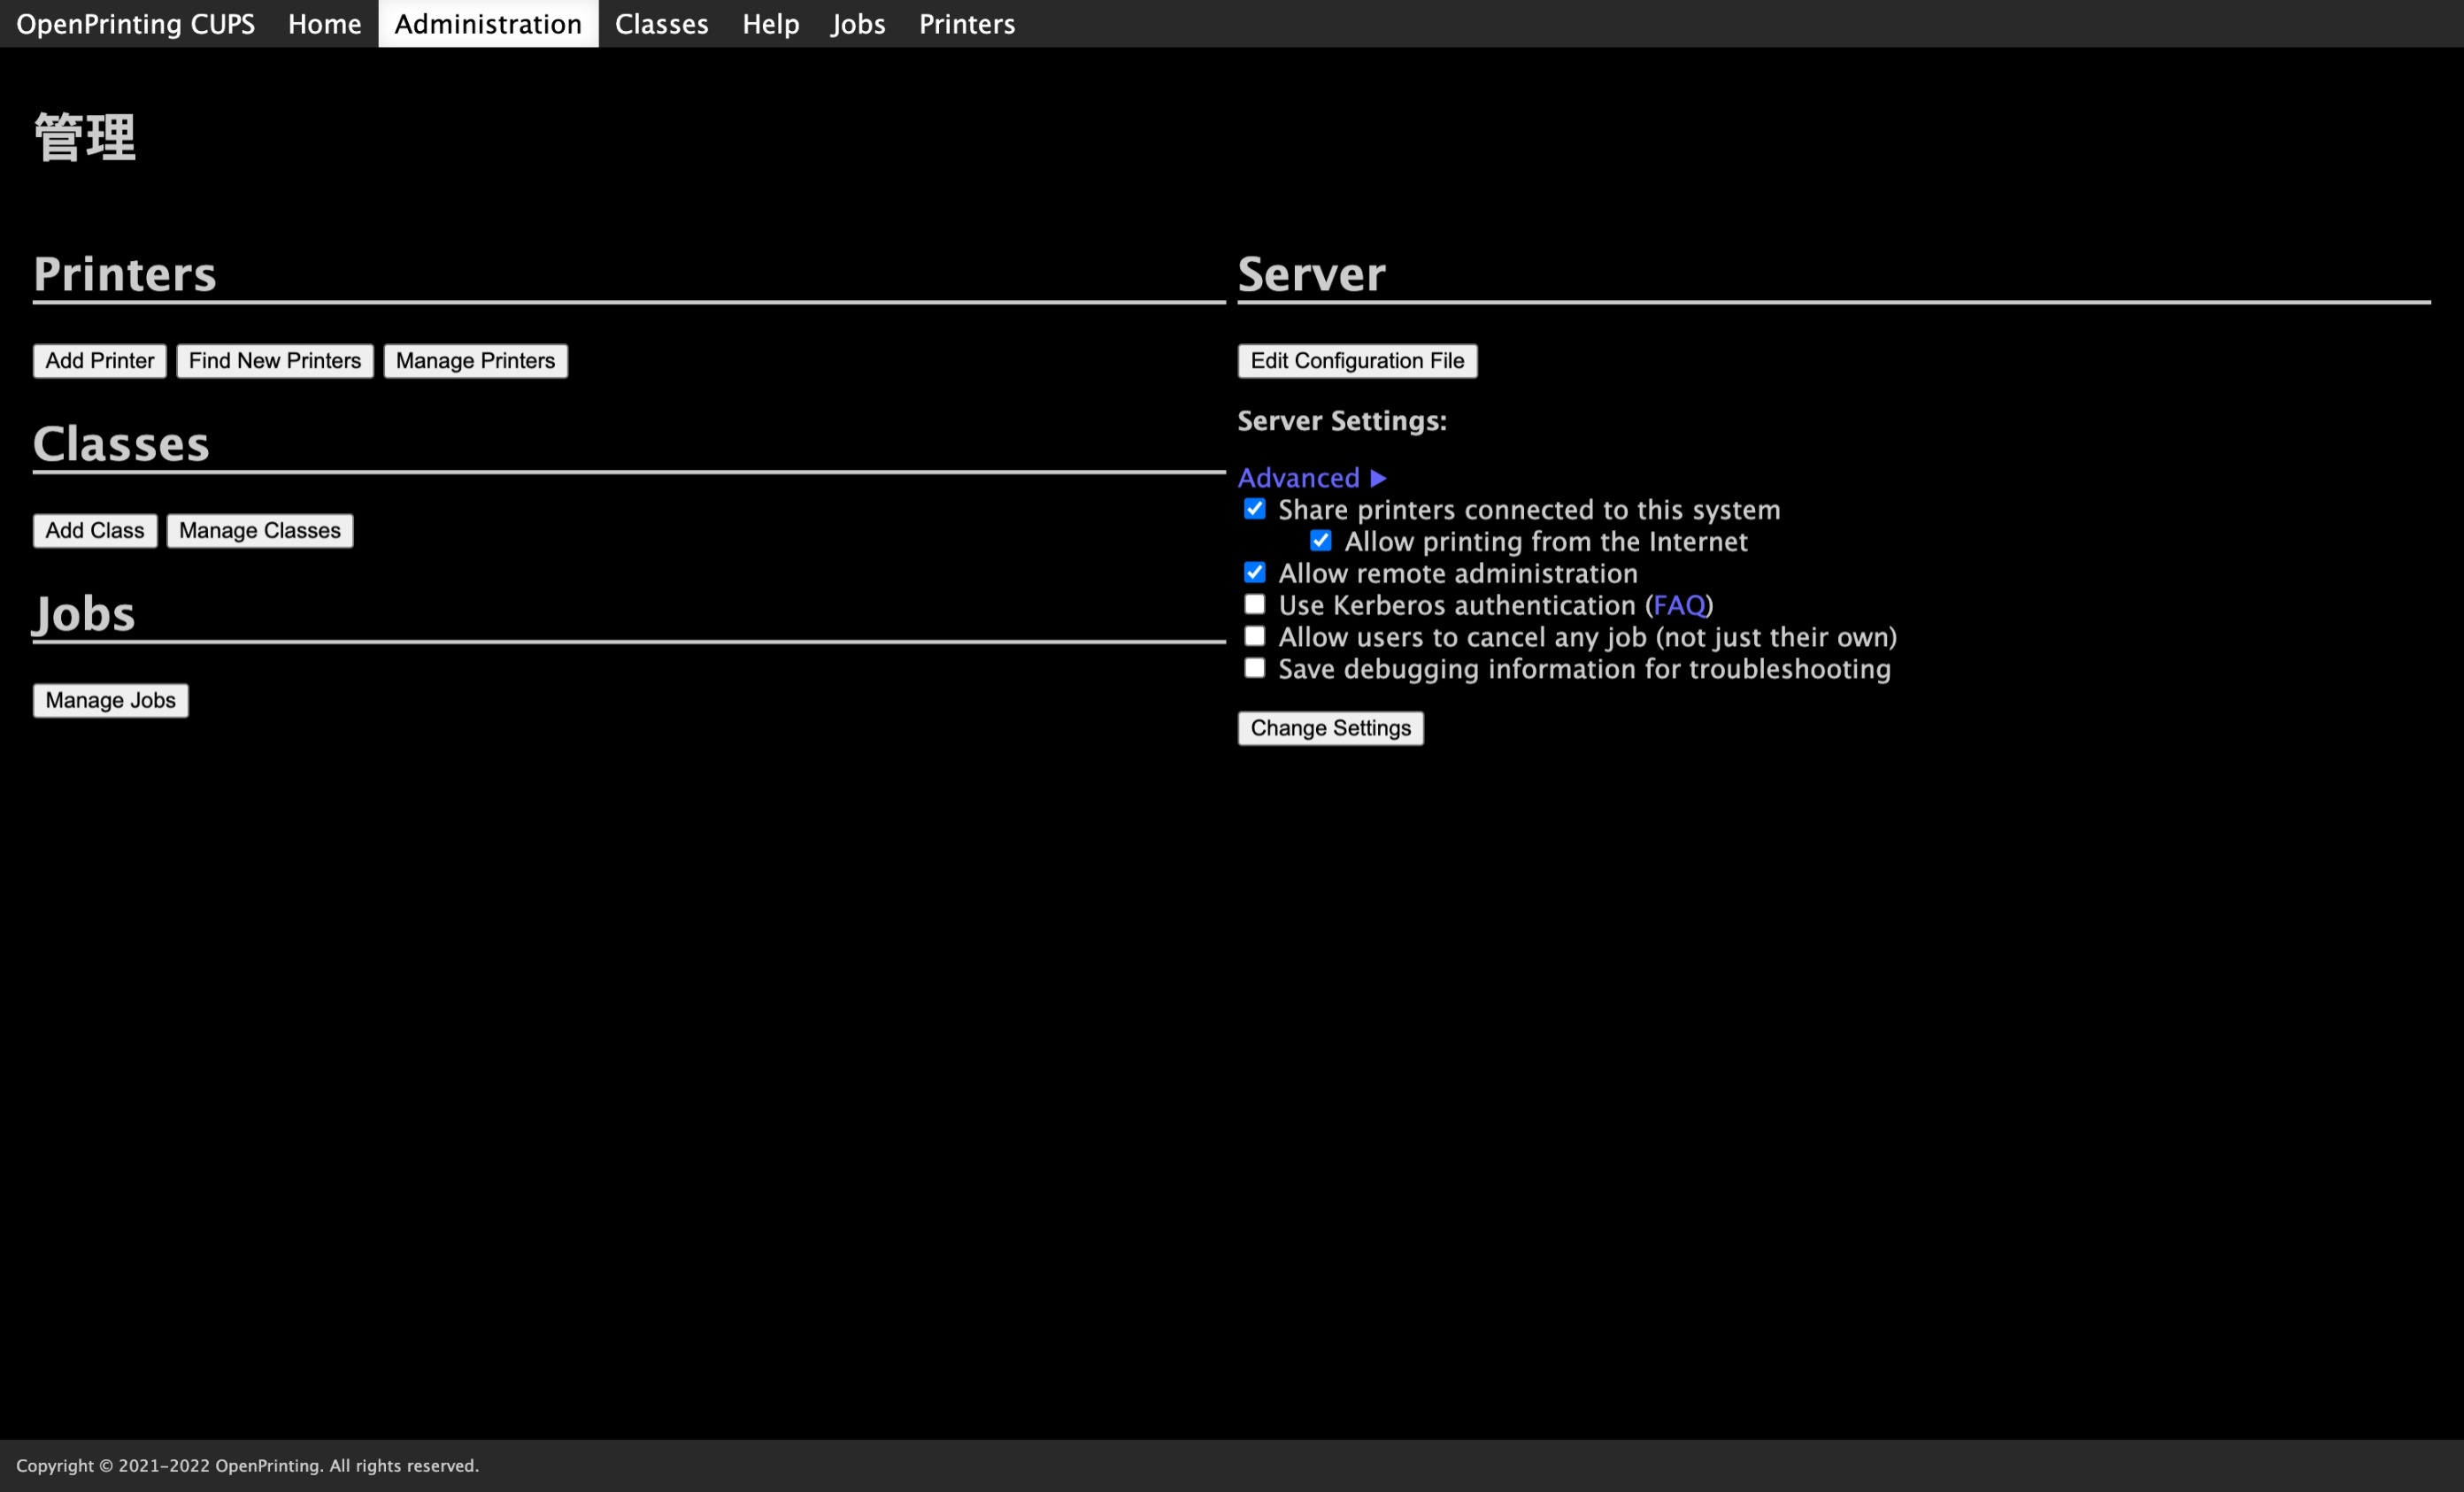This screenshot has height=1492, width=2464.
Task: Expand the Advanced server settings
Action: [1312, 478]
